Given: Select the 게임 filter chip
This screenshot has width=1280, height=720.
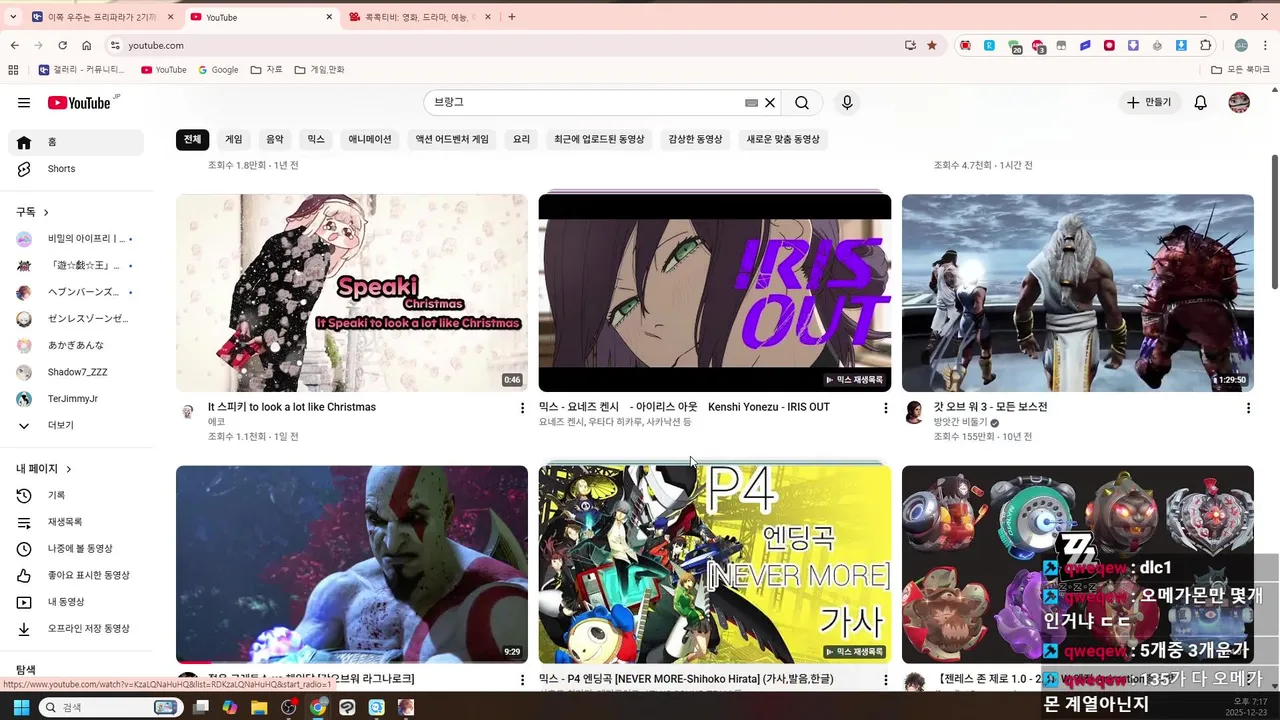Looking at the screenshot, I should [x=234, y=139].
